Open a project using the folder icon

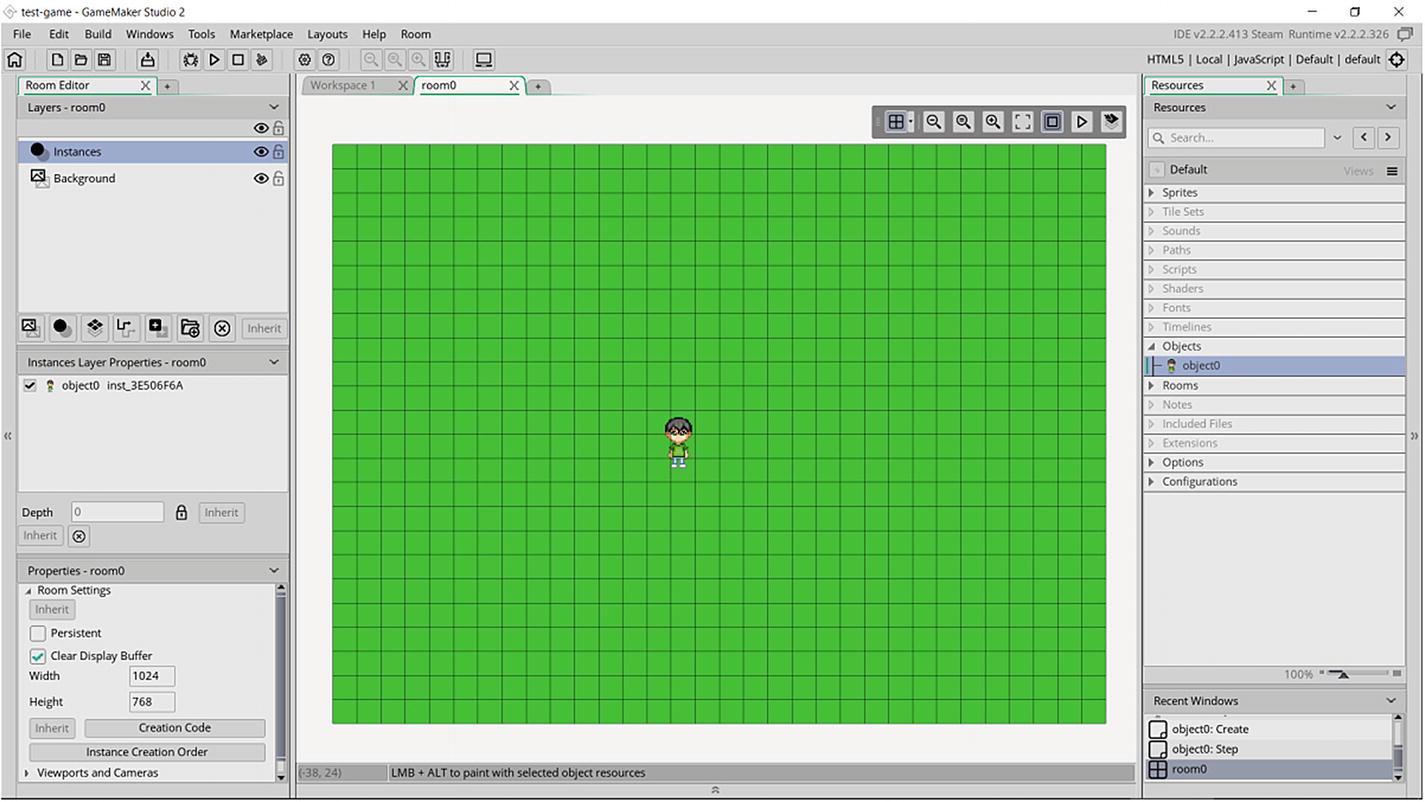coord(81,60)
